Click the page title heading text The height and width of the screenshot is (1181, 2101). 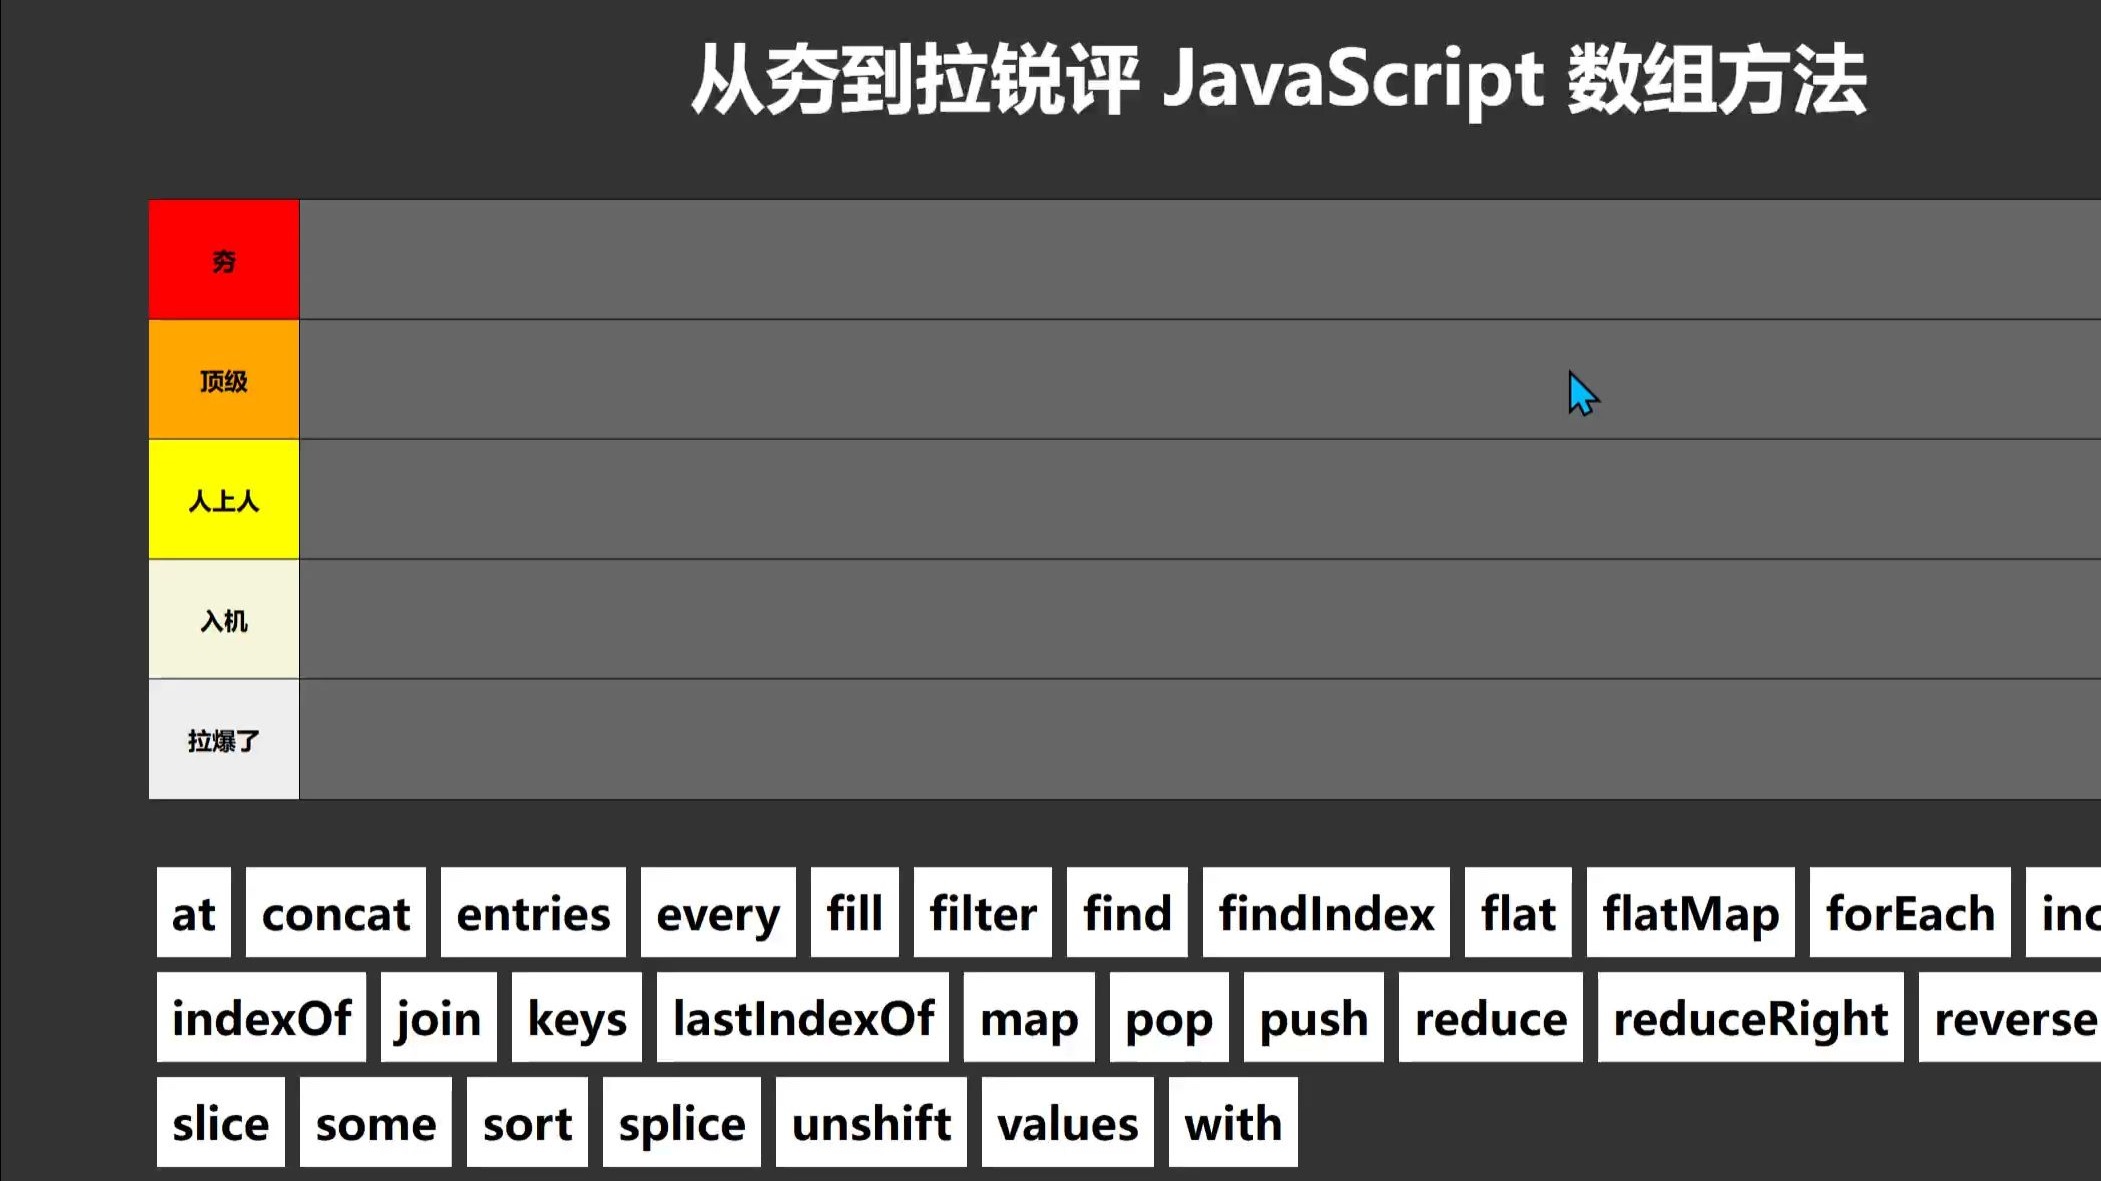pos(1278,80)
